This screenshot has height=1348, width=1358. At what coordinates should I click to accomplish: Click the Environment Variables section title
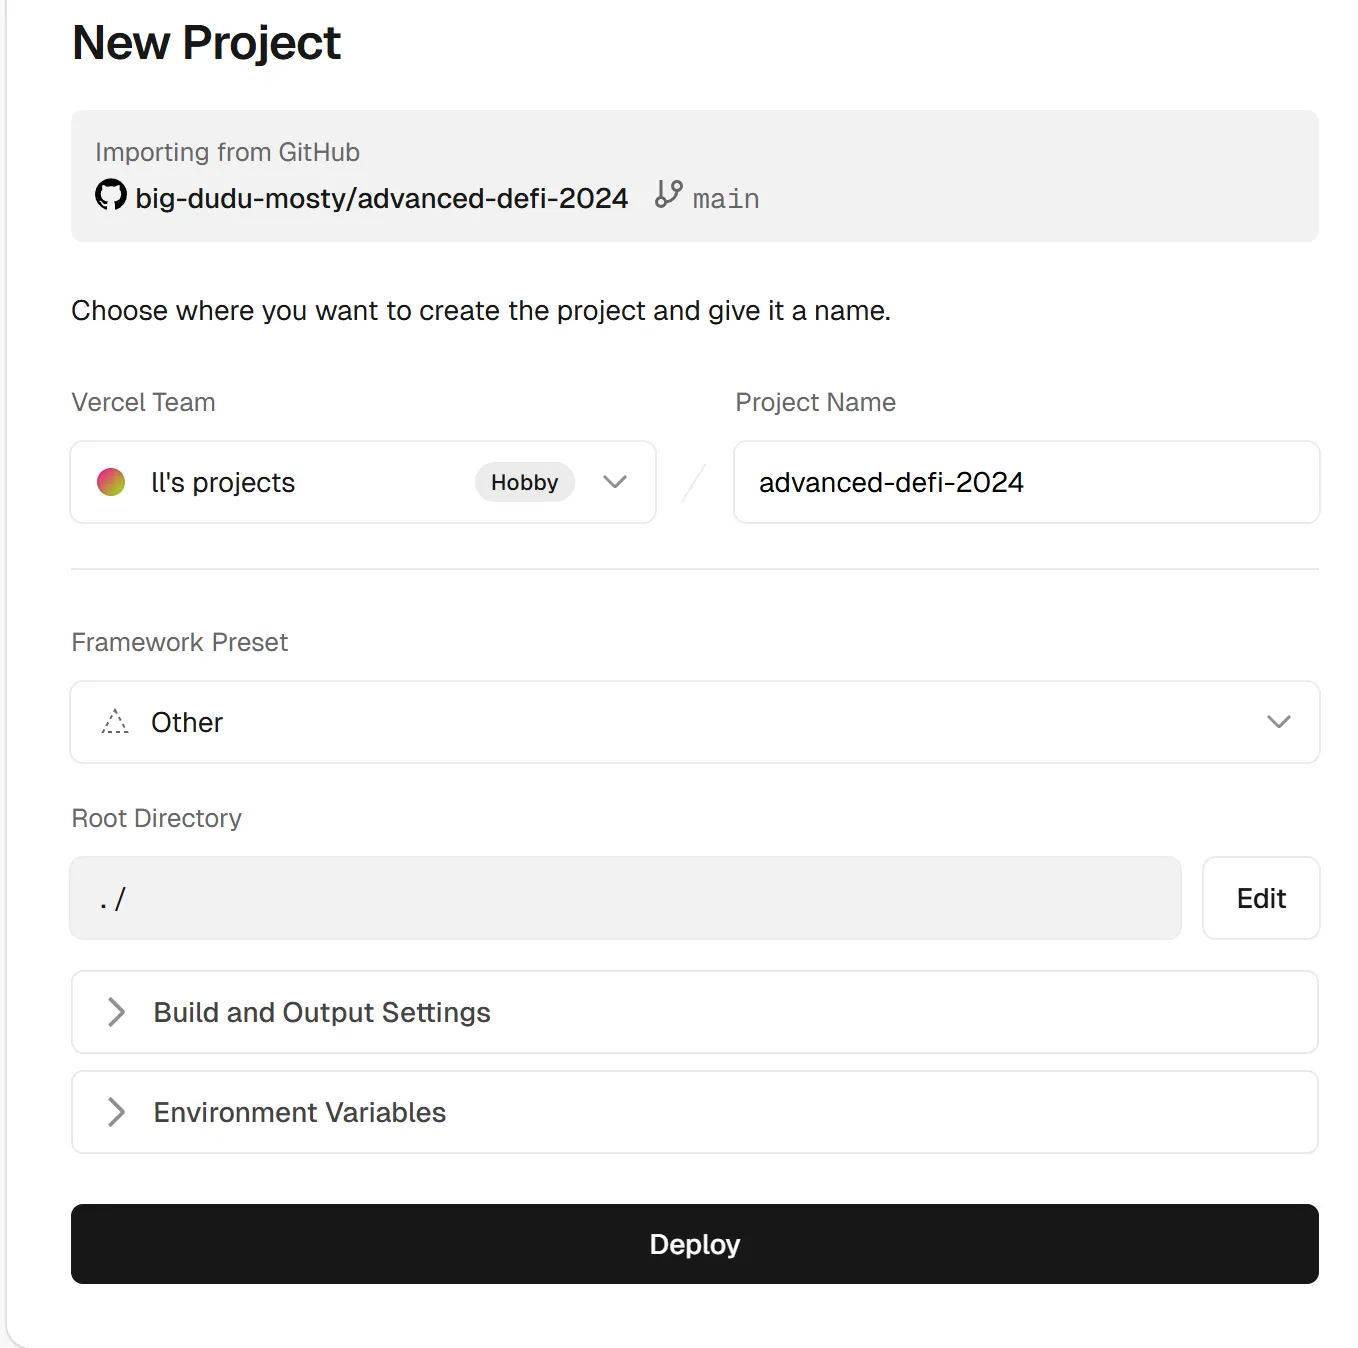299,1112
